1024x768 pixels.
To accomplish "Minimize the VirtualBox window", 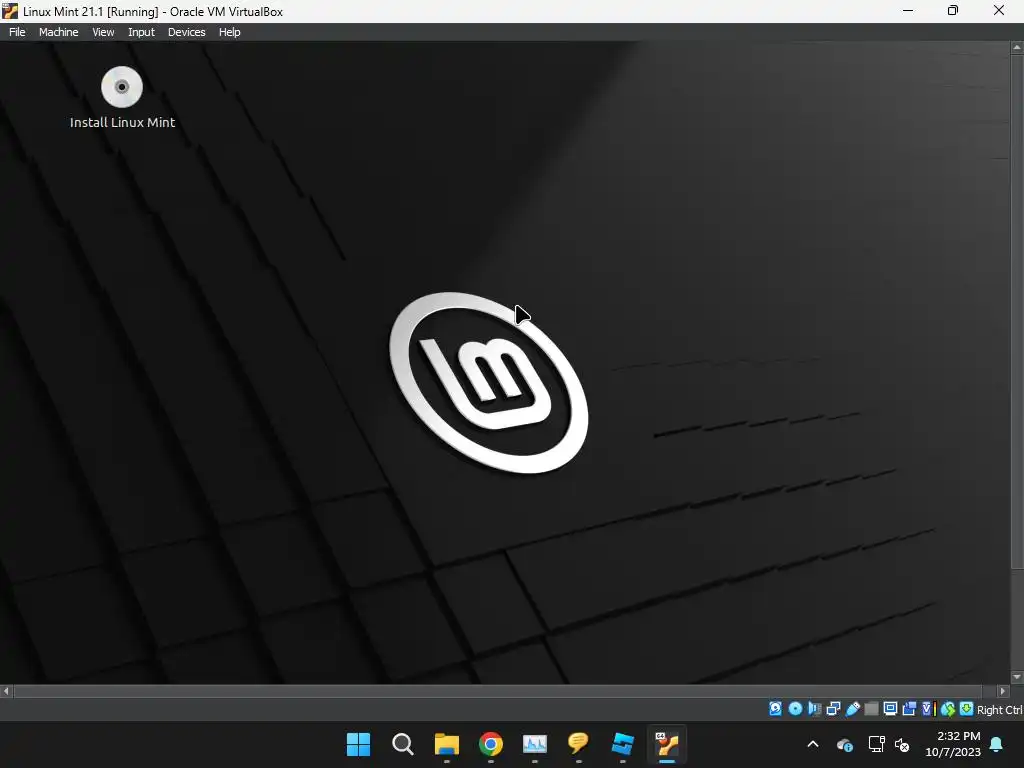I will 908,11.
